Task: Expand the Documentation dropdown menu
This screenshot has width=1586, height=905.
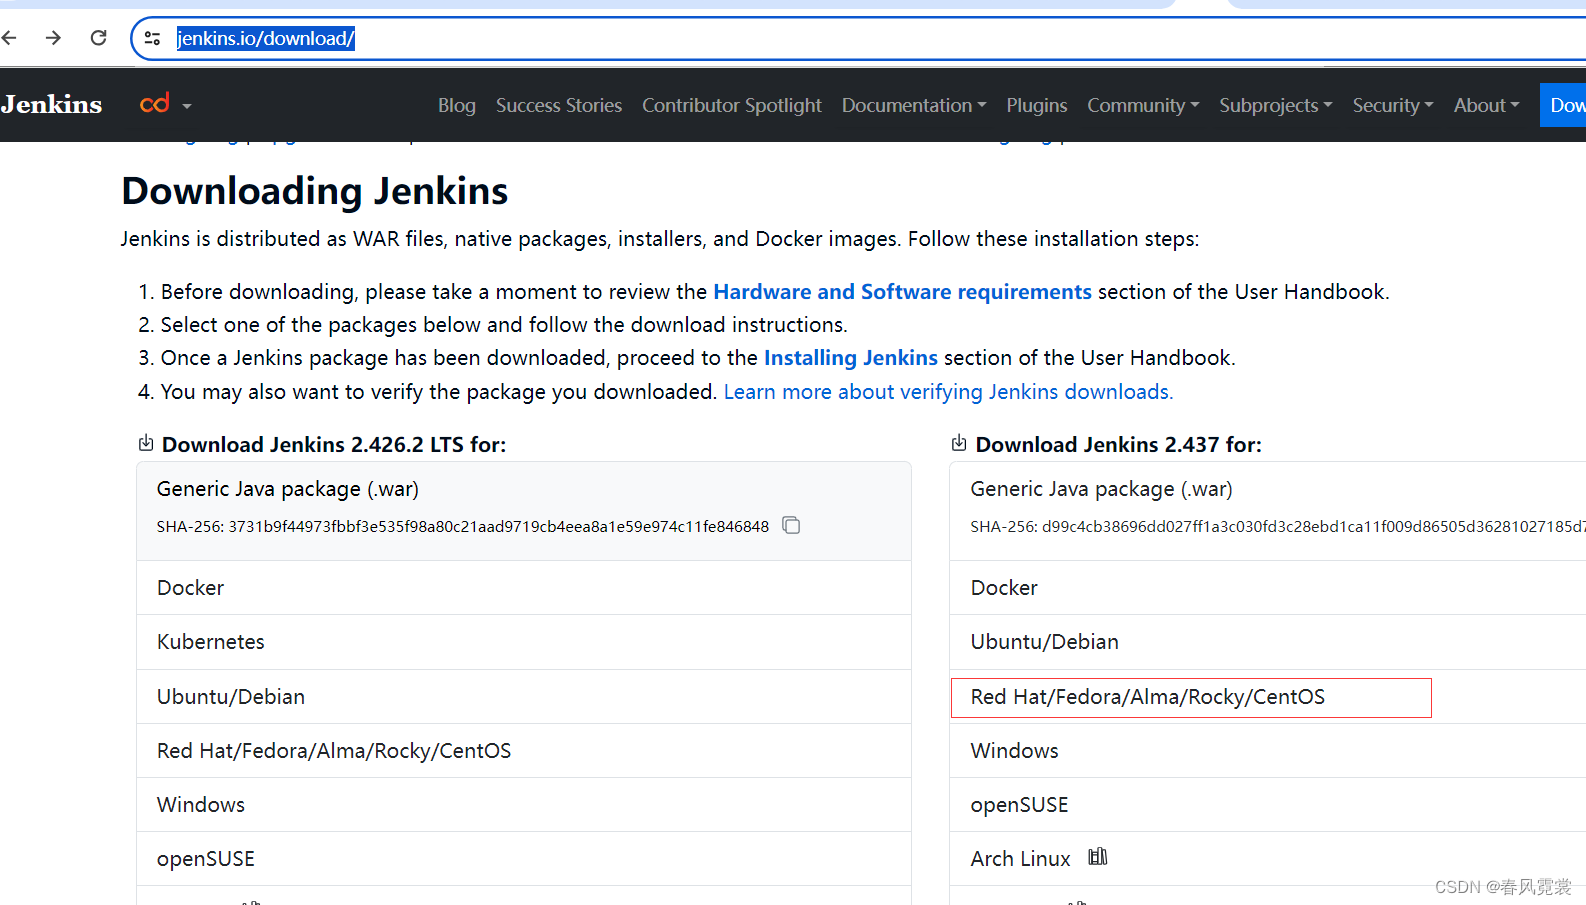Action: coord(914,105)
